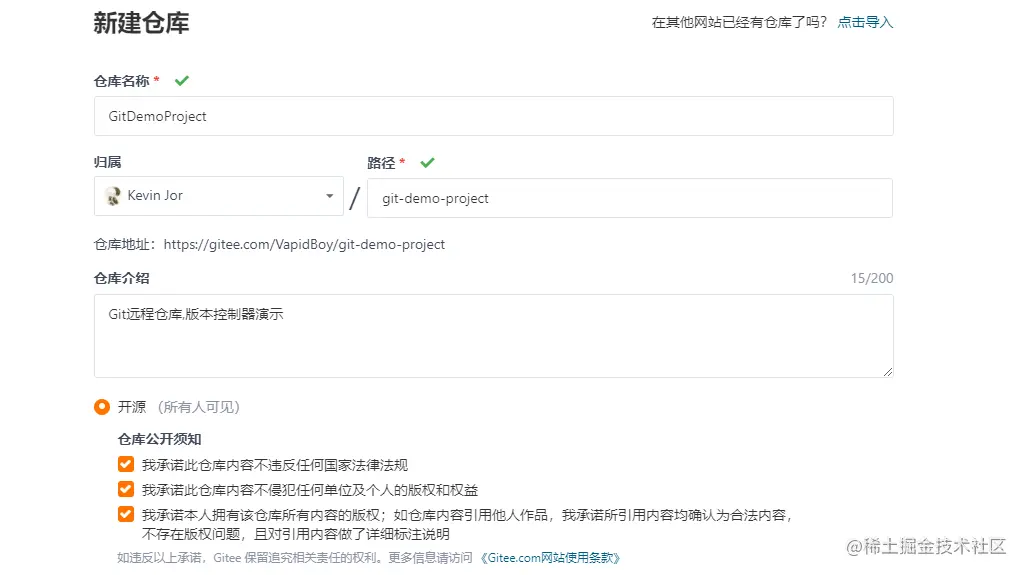This screenshot has width=1025, height=575.
Task: Click the （所有人可见） text next to 开源
Action: (199, 407)
